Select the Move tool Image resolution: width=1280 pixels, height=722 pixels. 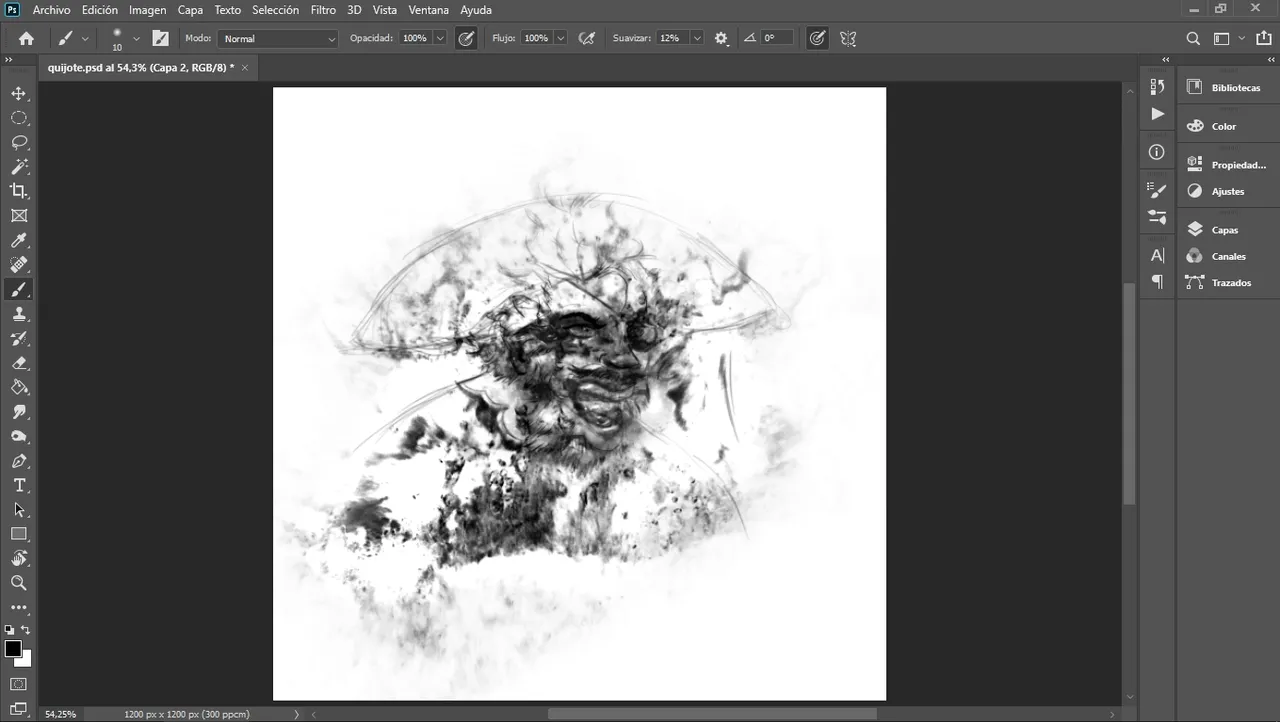[19, 93]
